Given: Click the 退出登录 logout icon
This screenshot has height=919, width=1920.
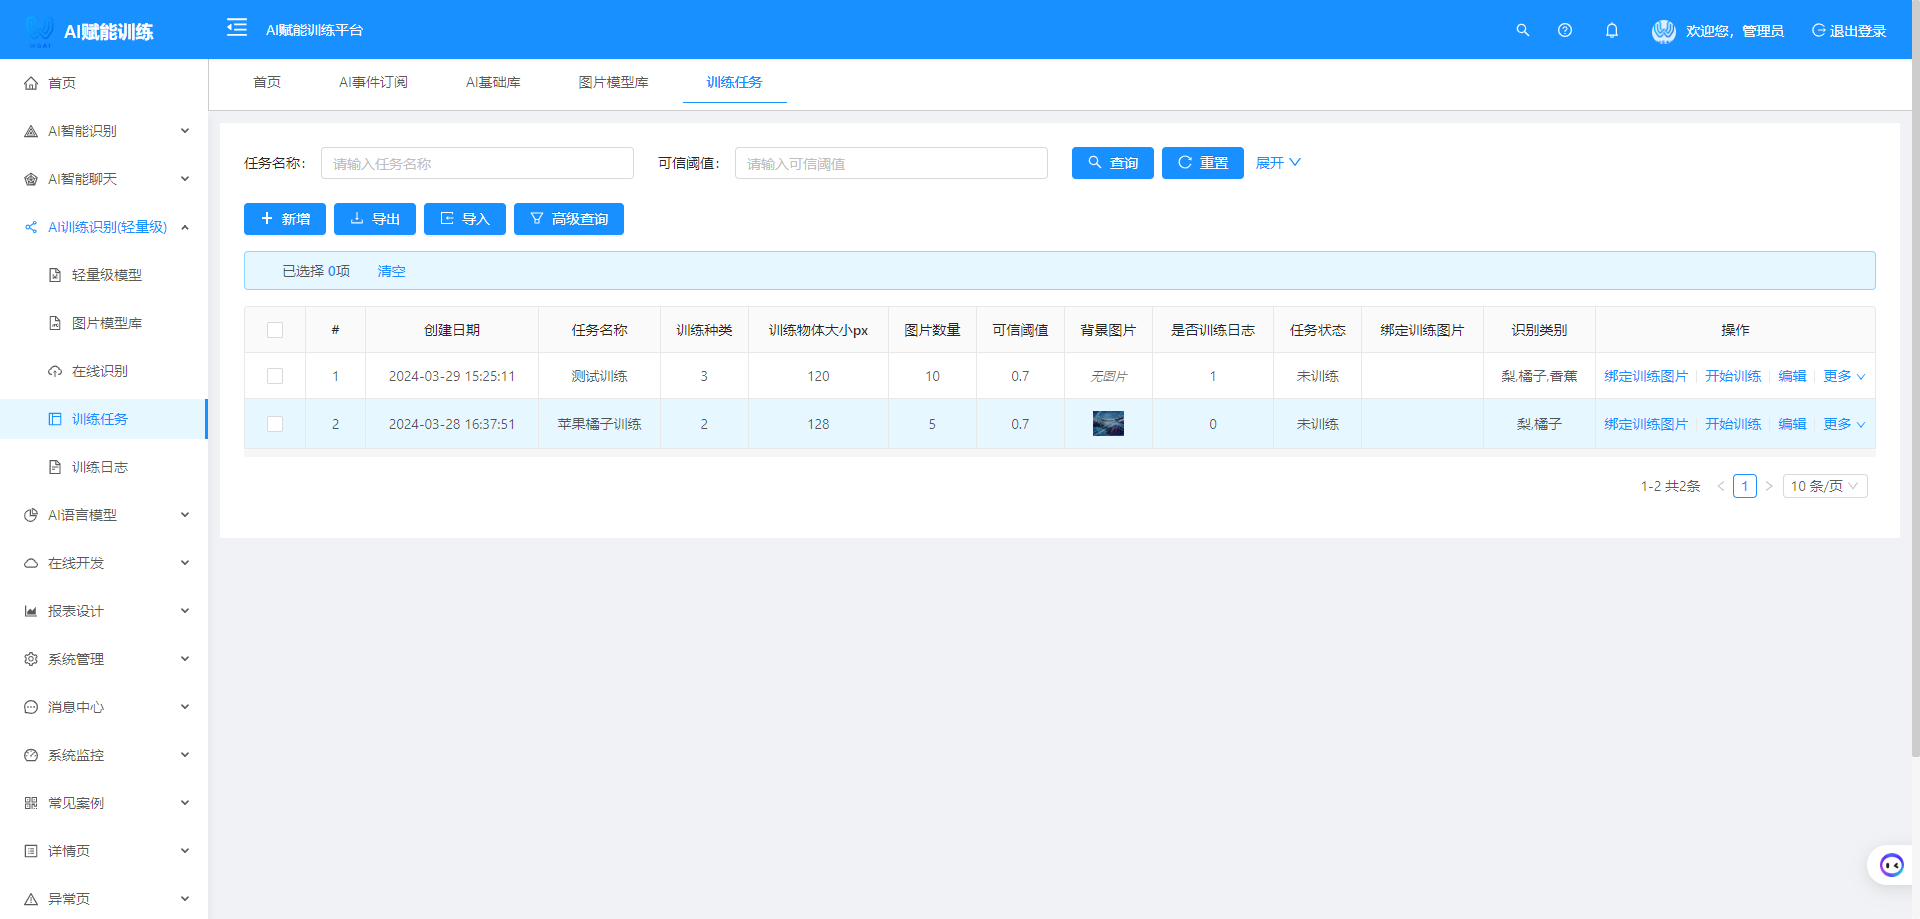Looking at the screenshot, I should pyautogui.click(x=1819, y=30).
